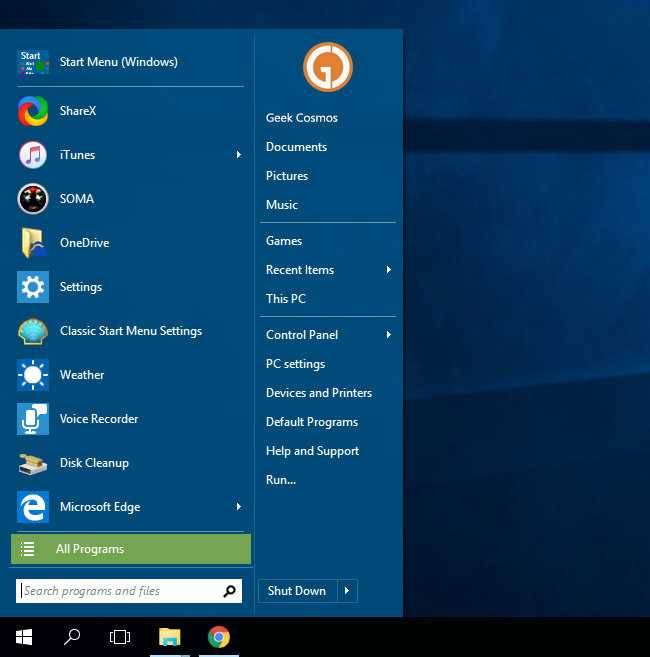Open This PC
The image size is (650, 657).
coord(286,298)
